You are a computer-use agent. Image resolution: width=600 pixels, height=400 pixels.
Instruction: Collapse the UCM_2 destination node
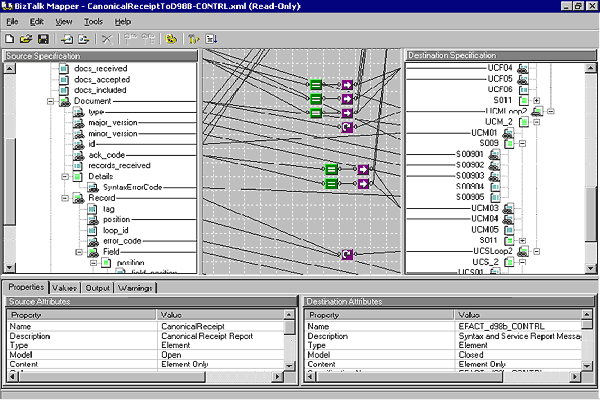pyautogui.click(x=537, y=122)
